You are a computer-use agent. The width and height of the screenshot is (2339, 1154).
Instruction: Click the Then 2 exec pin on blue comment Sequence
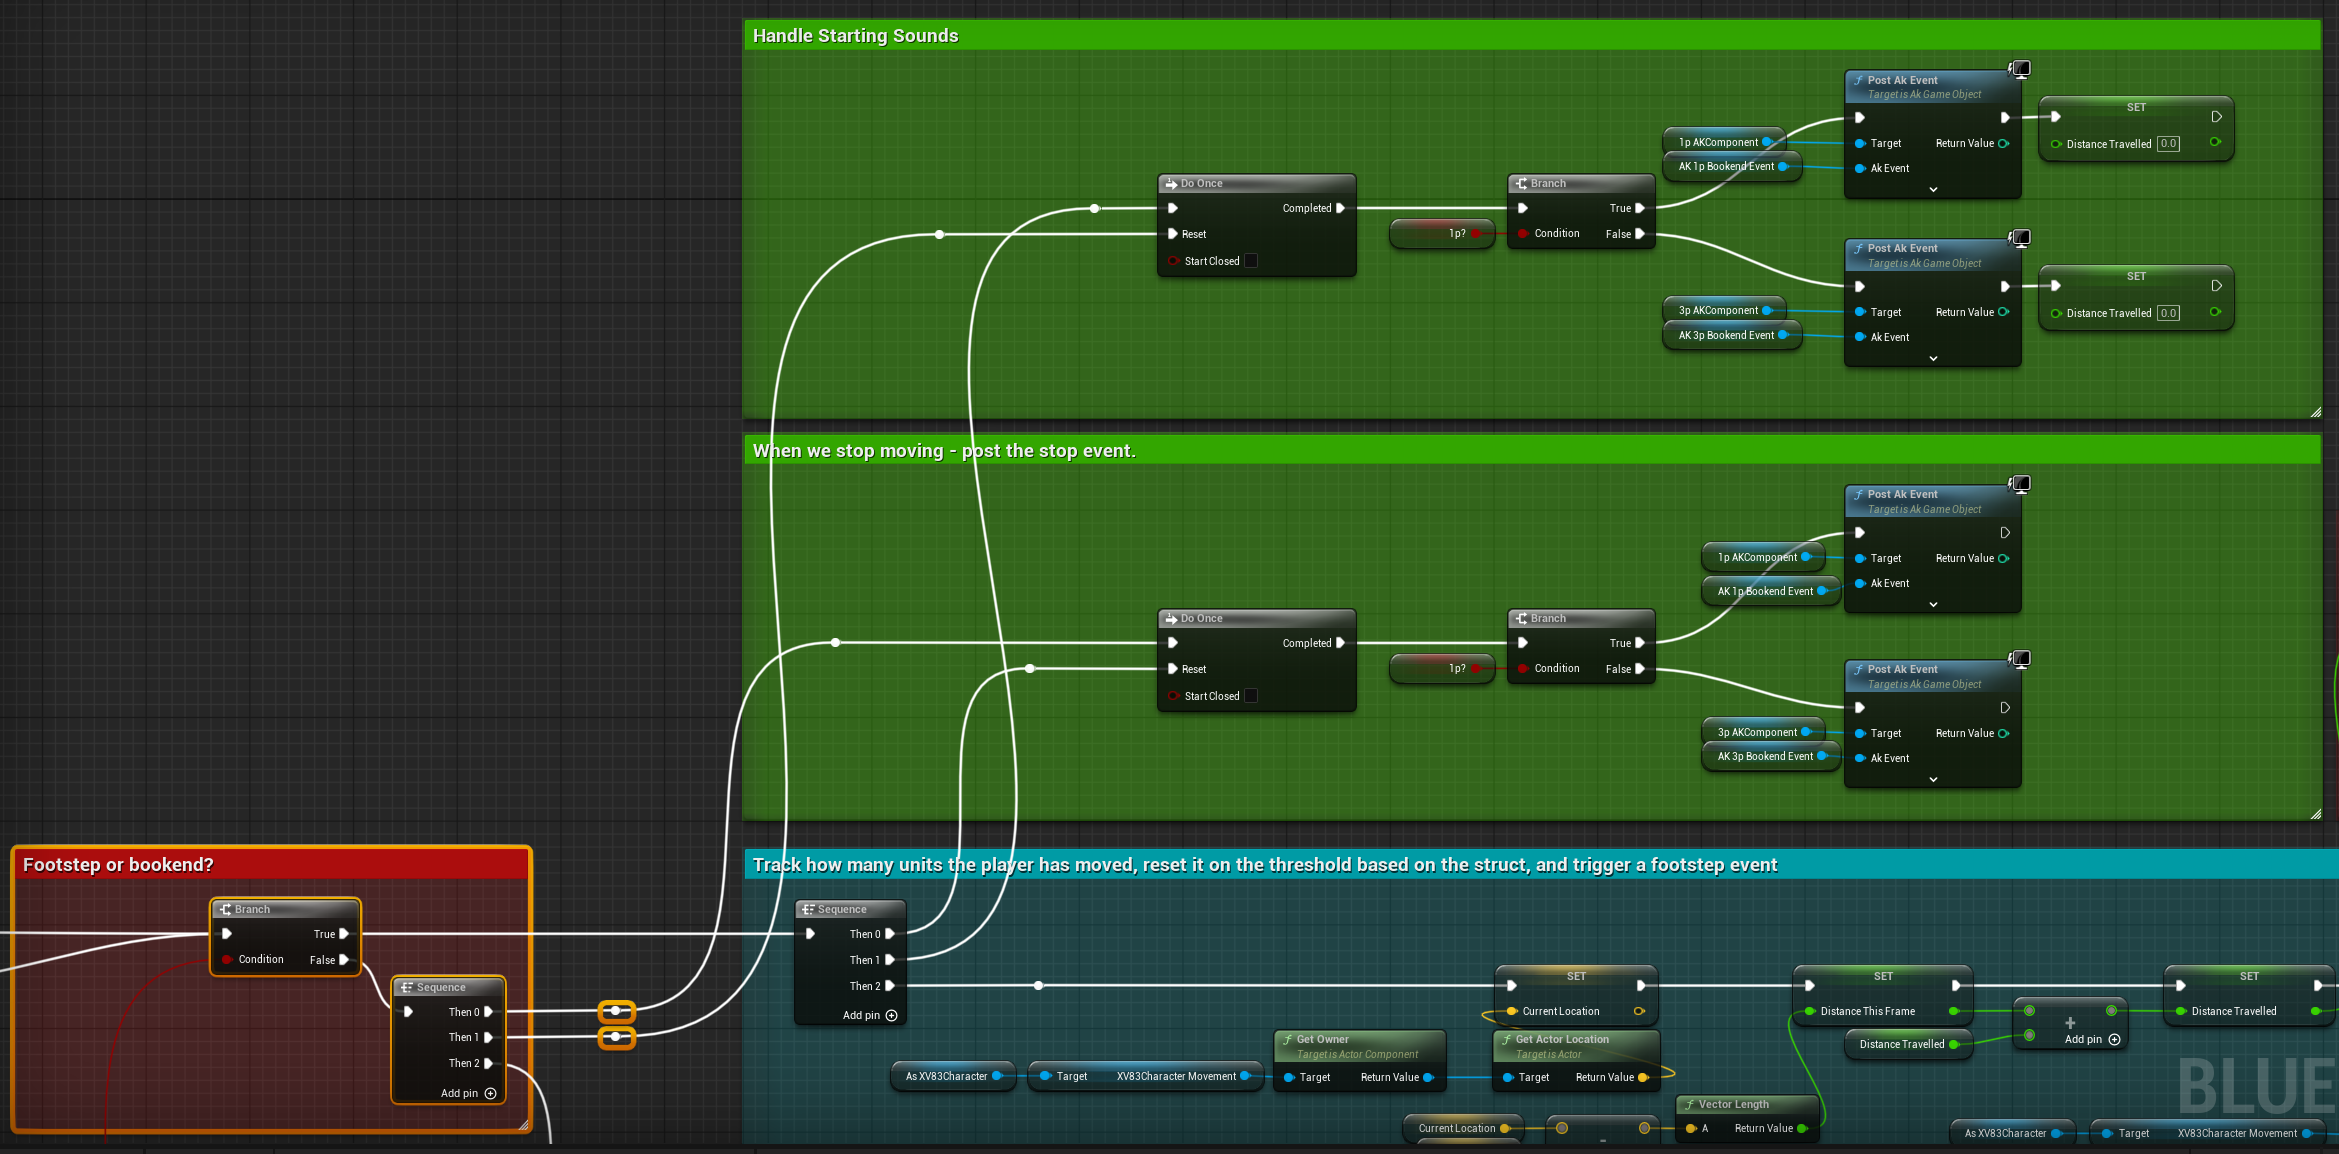pos(889,986)
